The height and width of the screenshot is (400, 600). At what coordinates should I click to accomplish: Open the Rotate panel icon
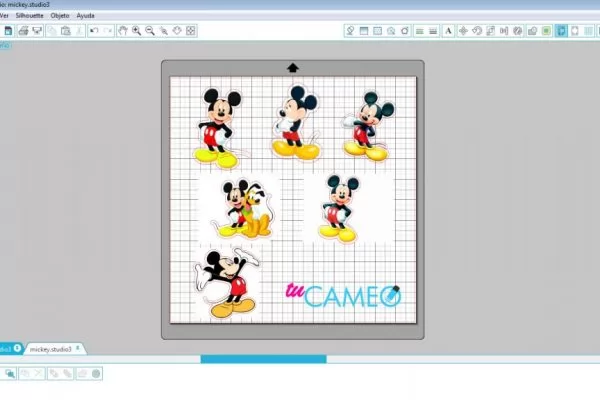pyautogui.click(x=477, y=31)
